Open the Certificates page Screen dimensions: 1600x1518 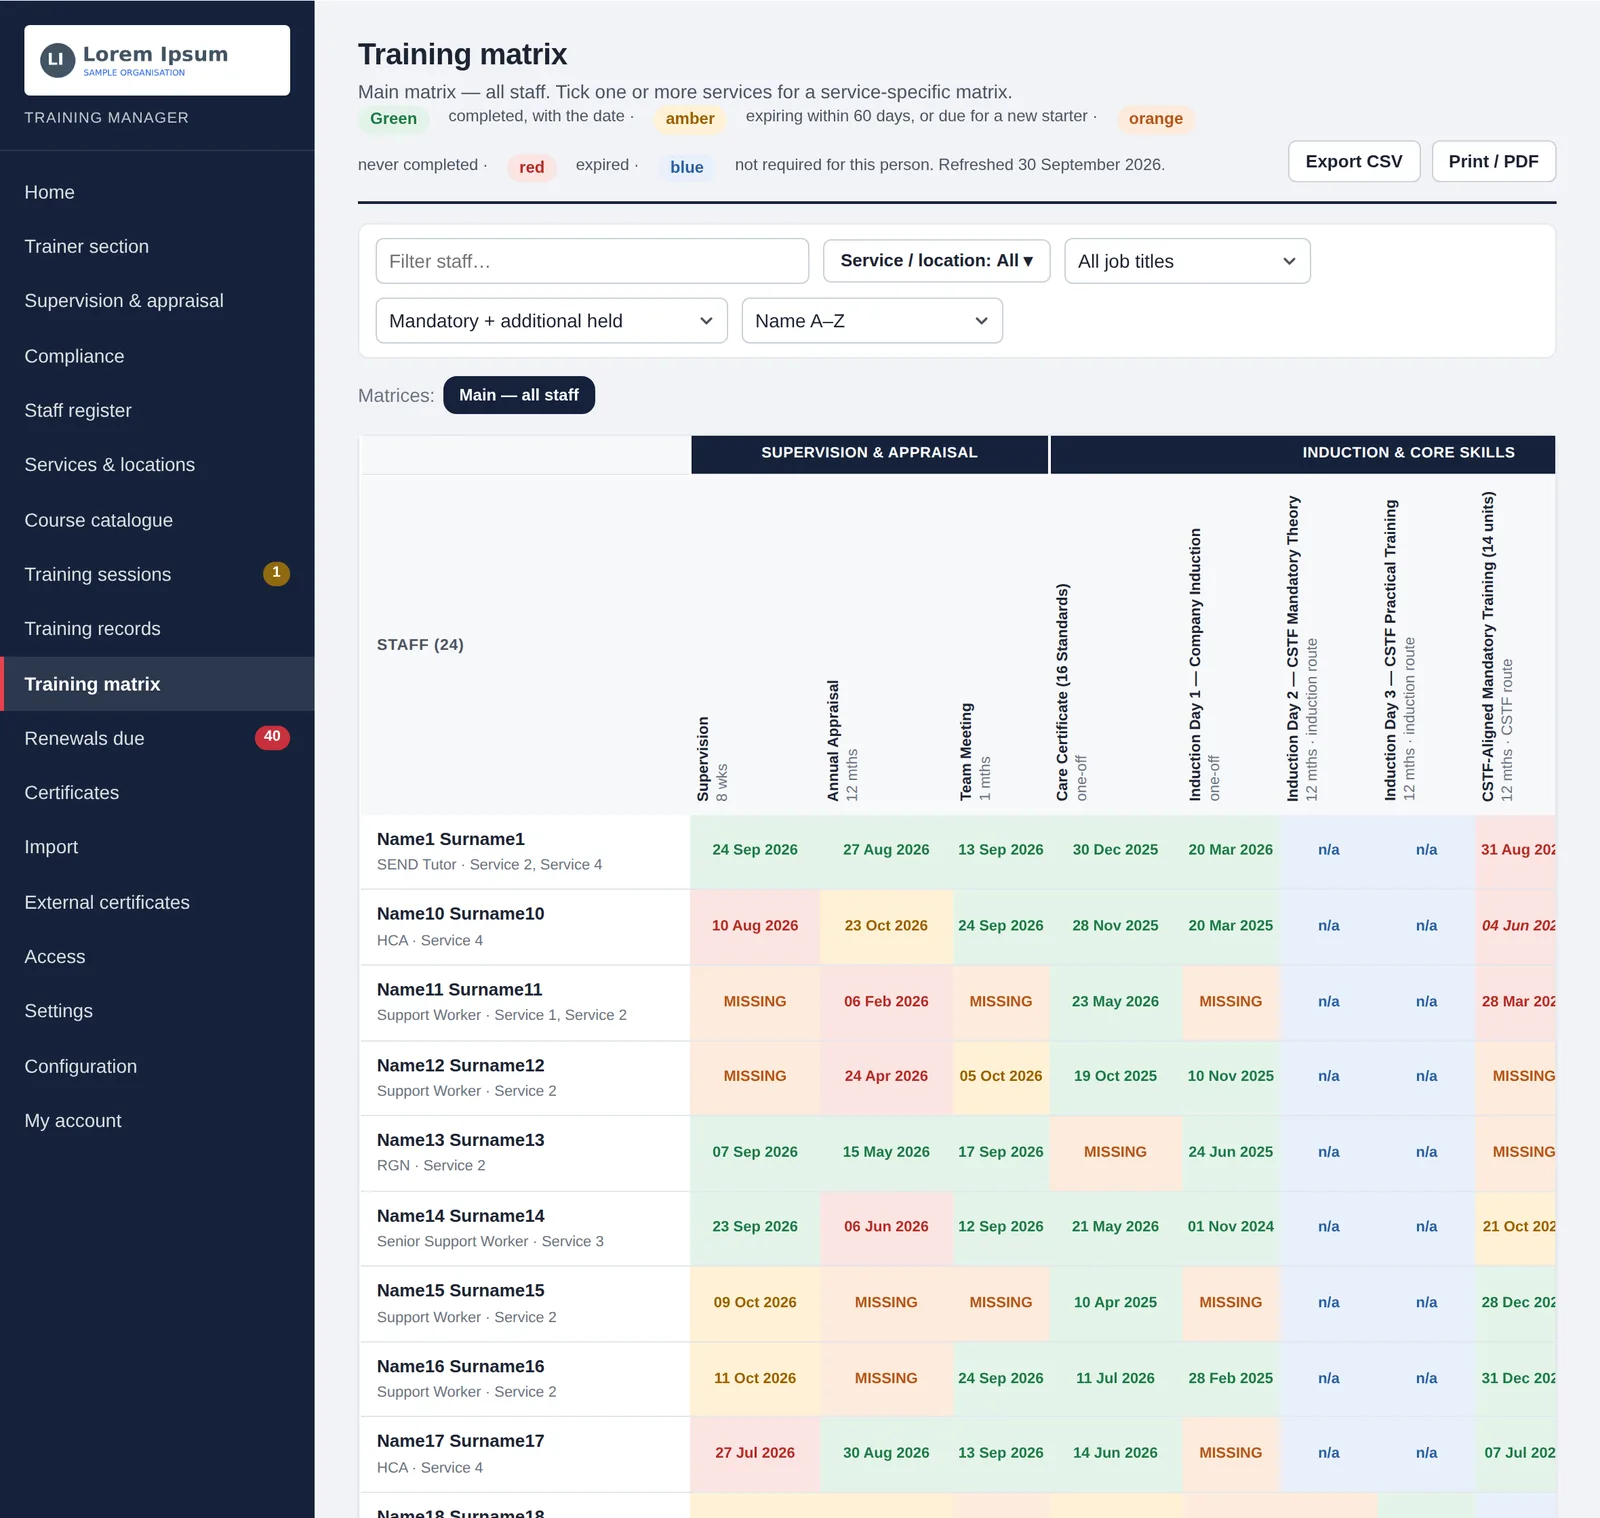tap(157, 793)
